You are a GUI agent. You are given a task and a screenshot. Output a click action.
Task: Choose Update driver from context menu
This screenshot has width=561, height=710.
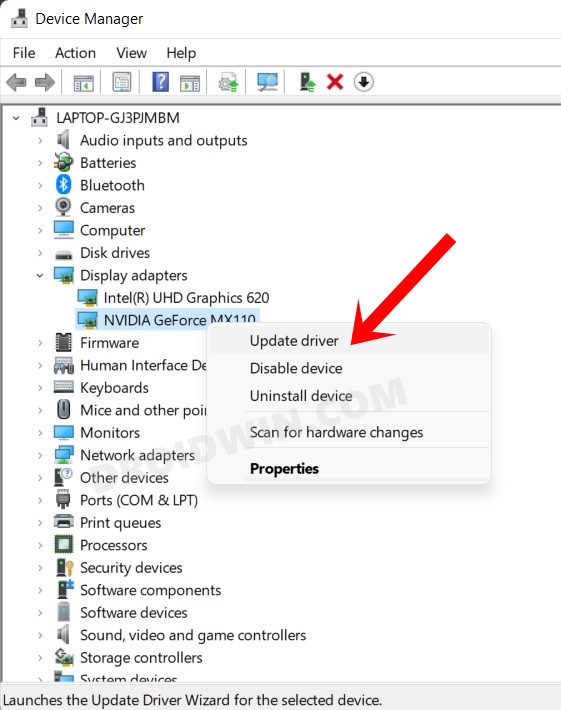click(x=349, y=341)
